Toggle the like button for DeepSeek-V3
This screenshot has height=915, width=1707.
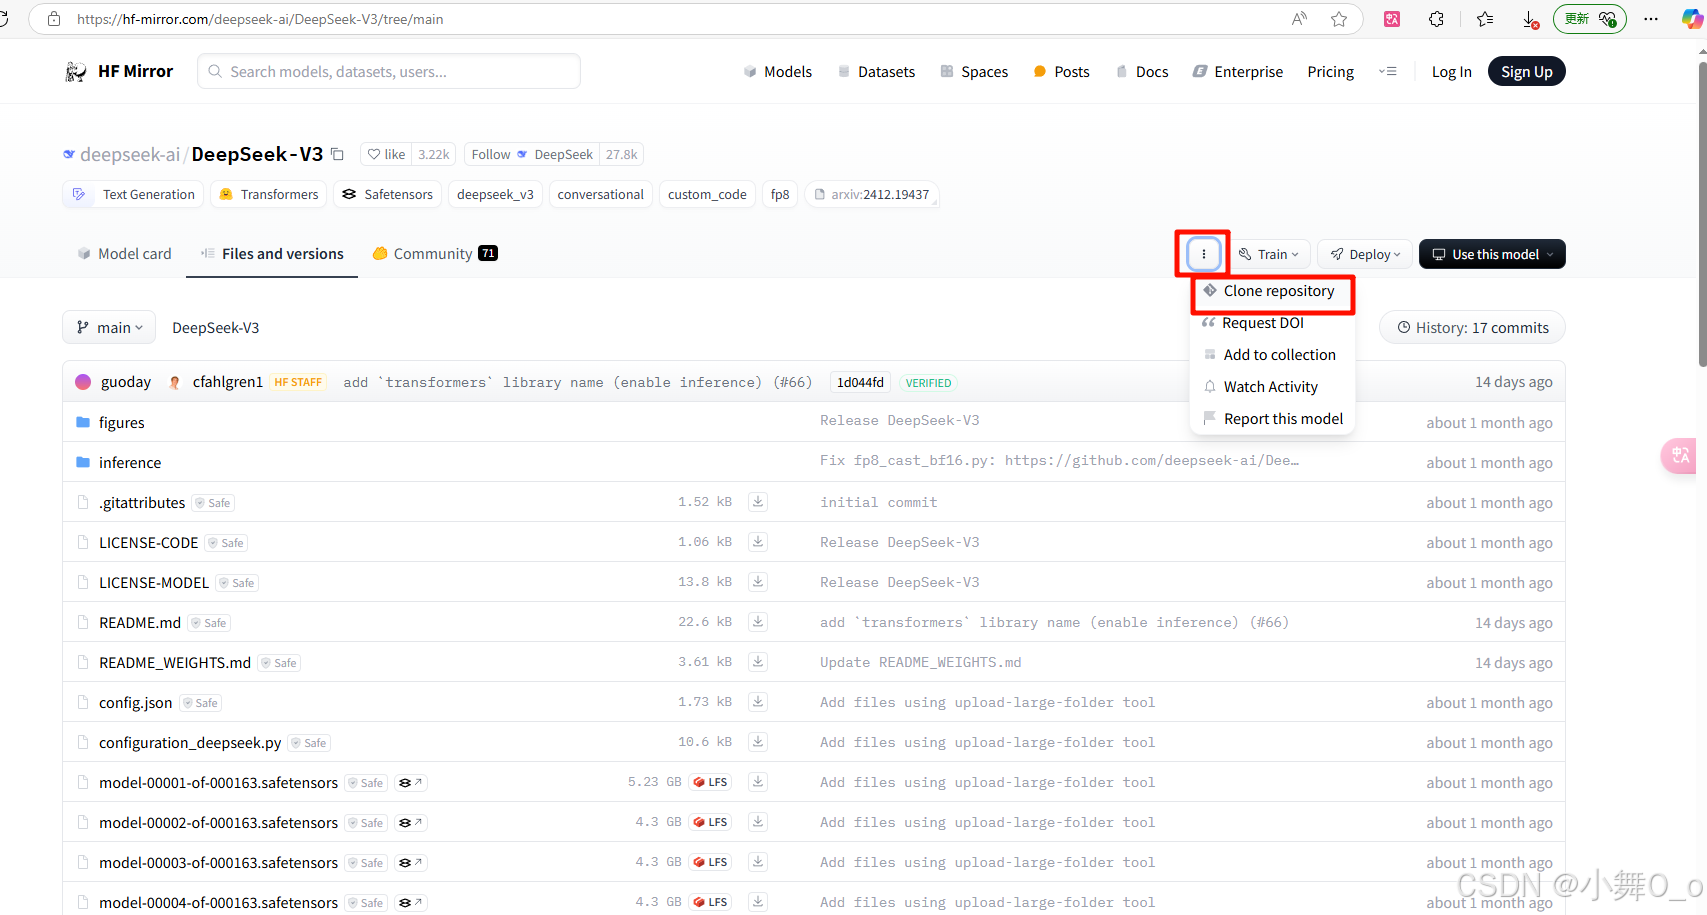point(385,154)
